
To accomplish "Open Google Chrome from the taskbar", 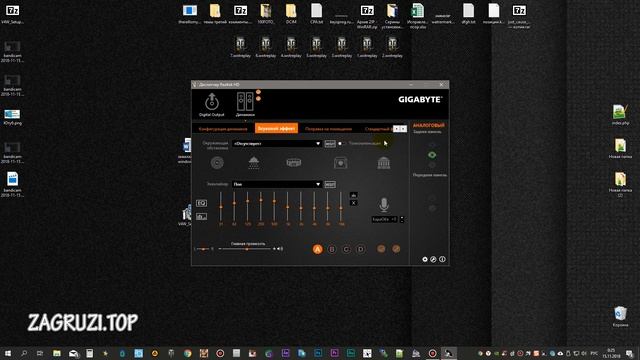I will pos(187,353).
